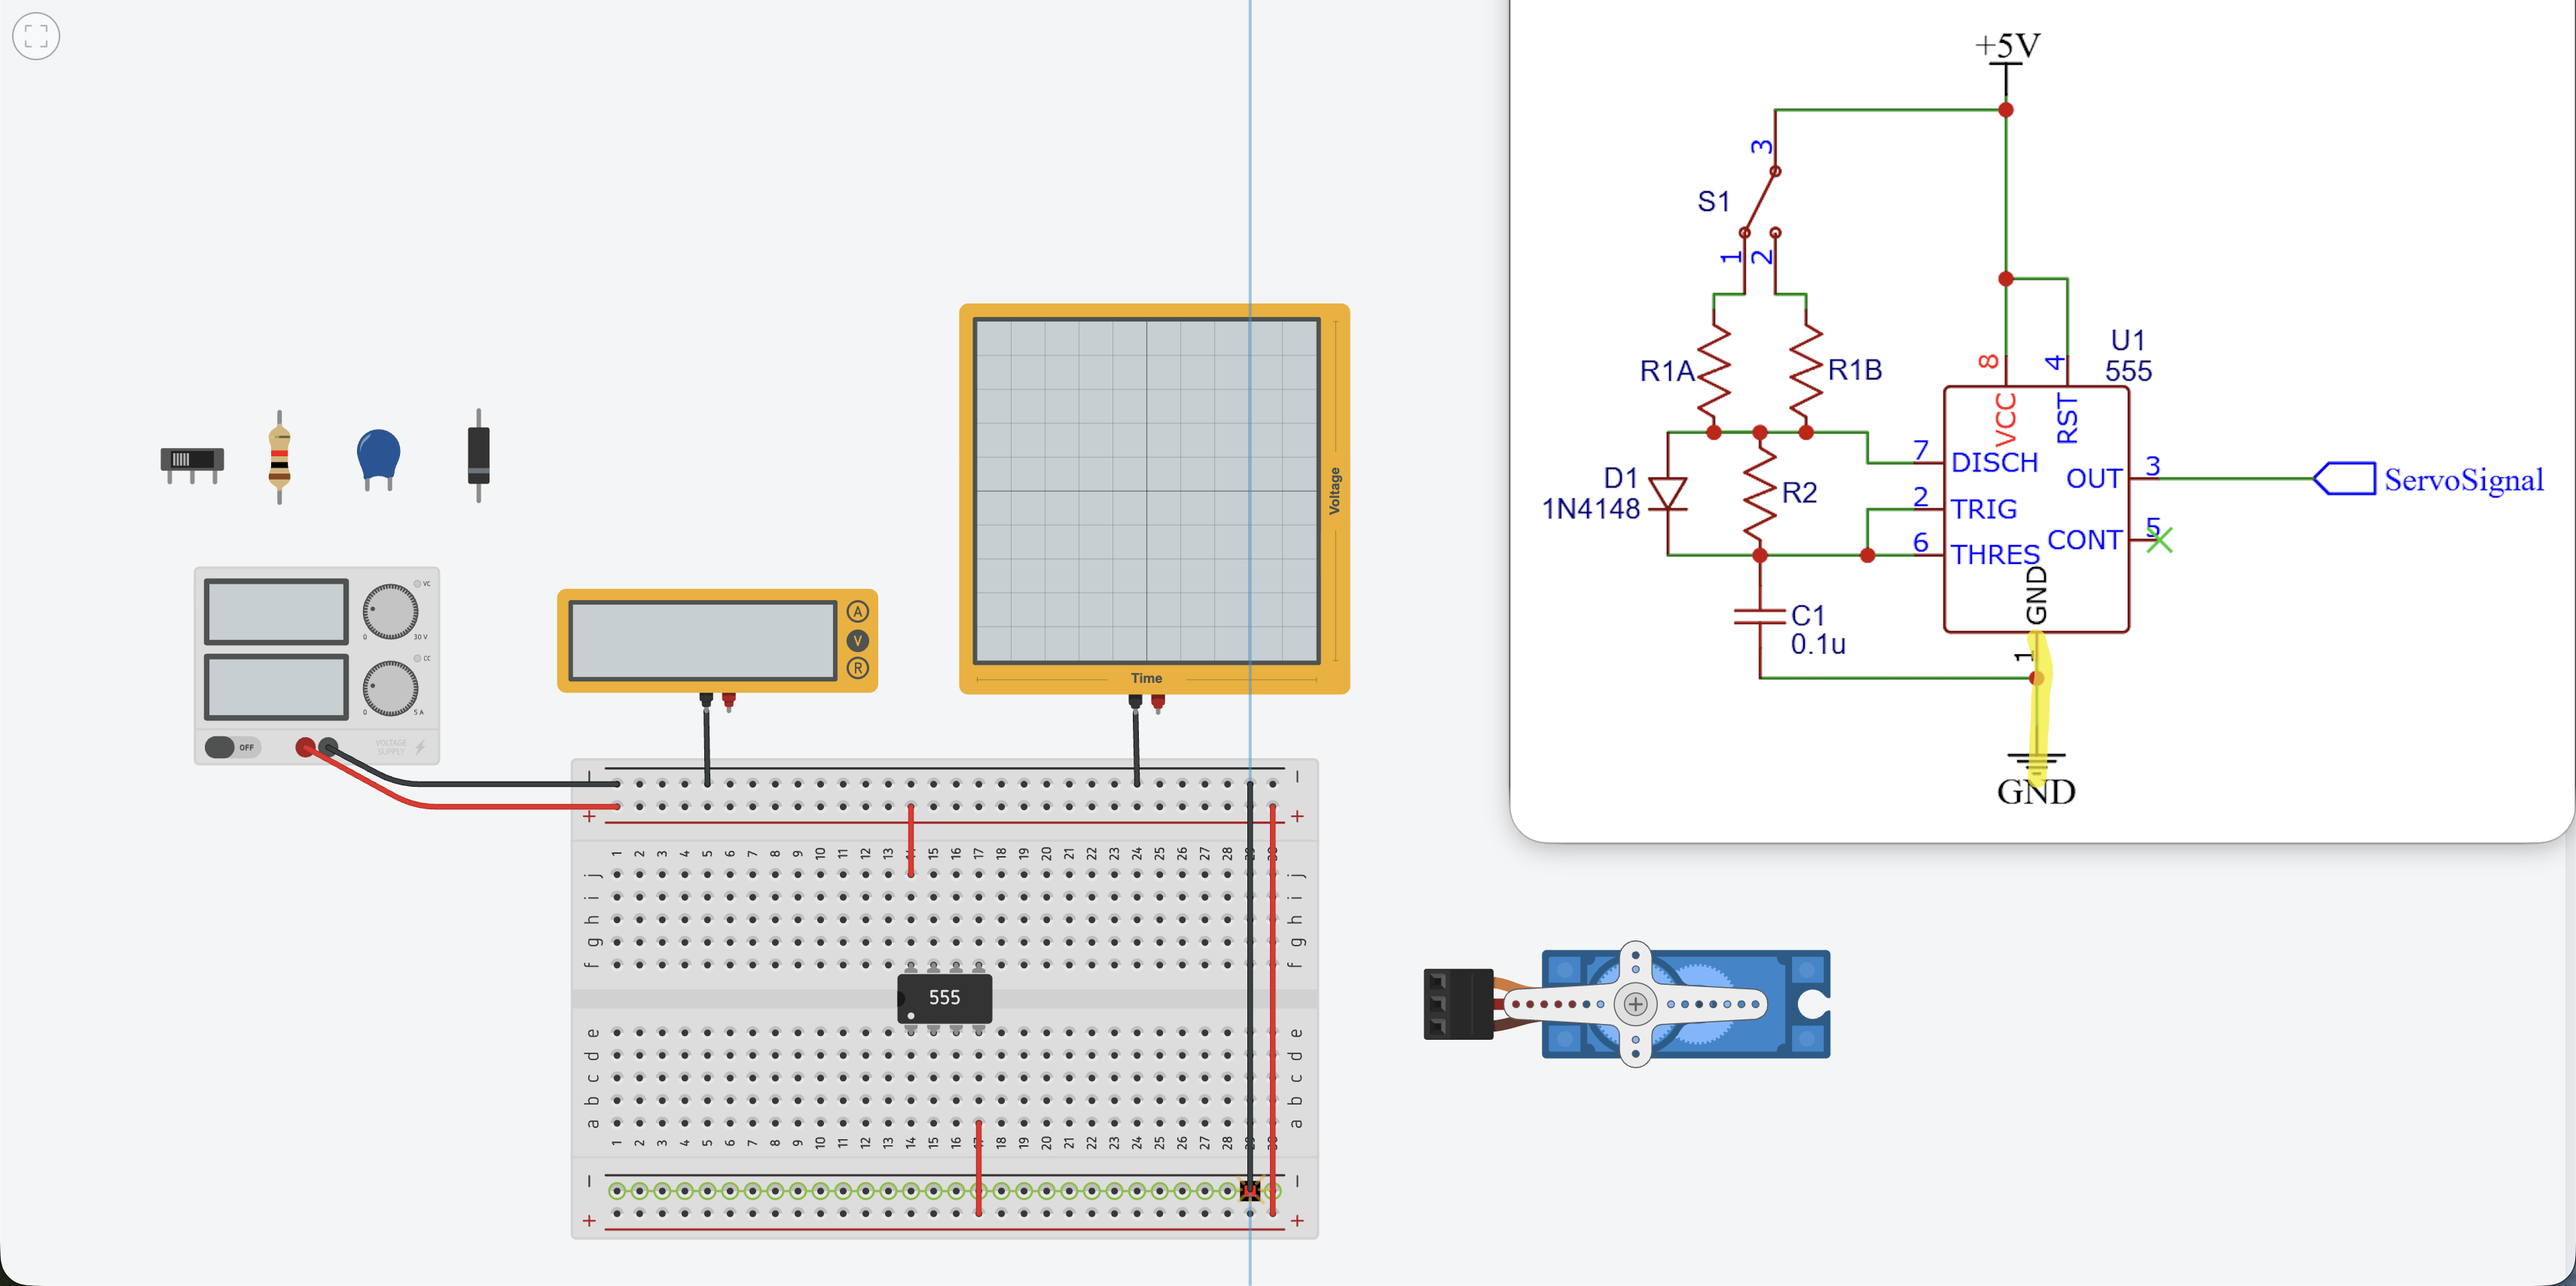The width and height of the screenshot is (2576, 1286).
Task: Click the oscilloscope Time axis label
Action: [x=1147, y=678]
